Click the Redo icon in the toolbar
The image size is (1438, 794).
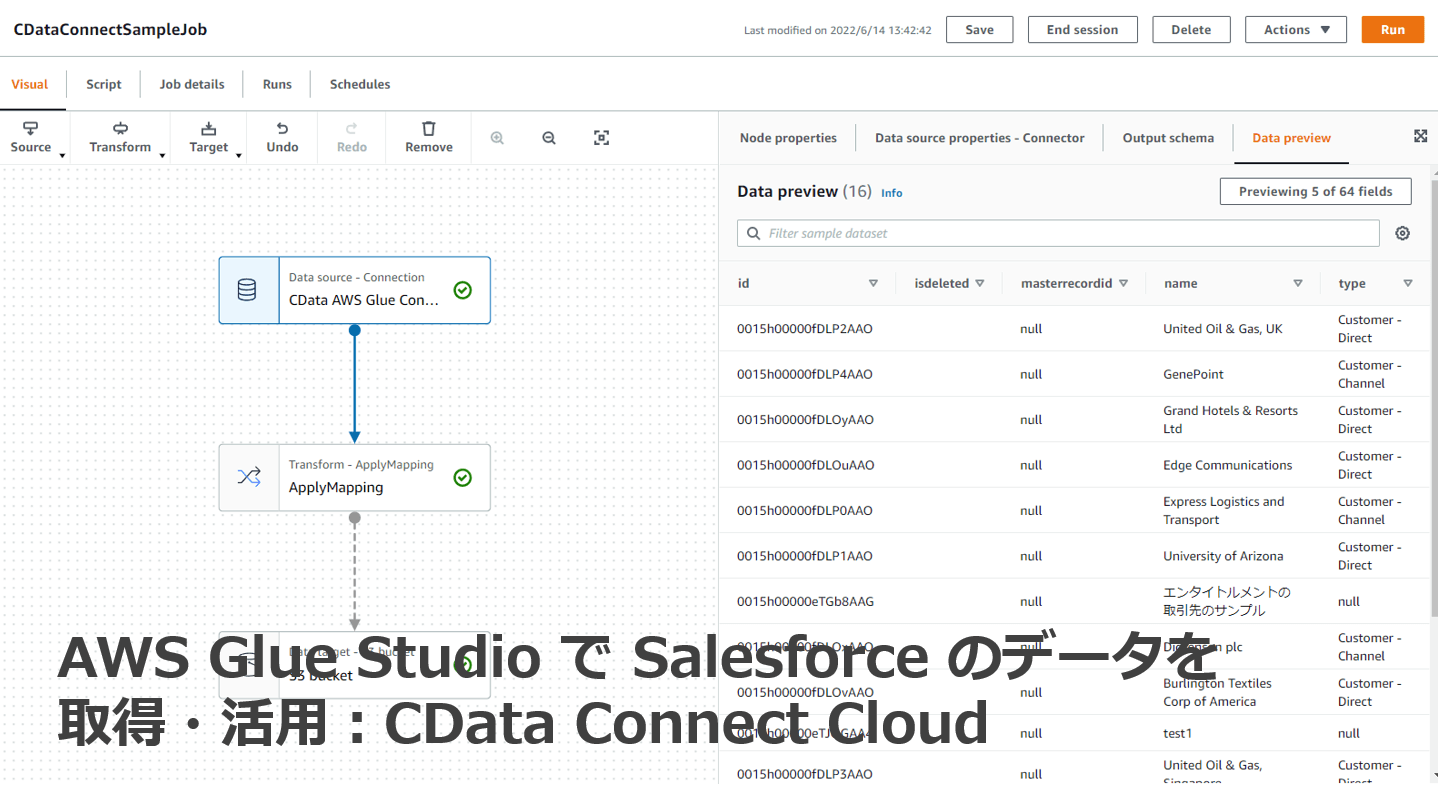click(351, 137)
